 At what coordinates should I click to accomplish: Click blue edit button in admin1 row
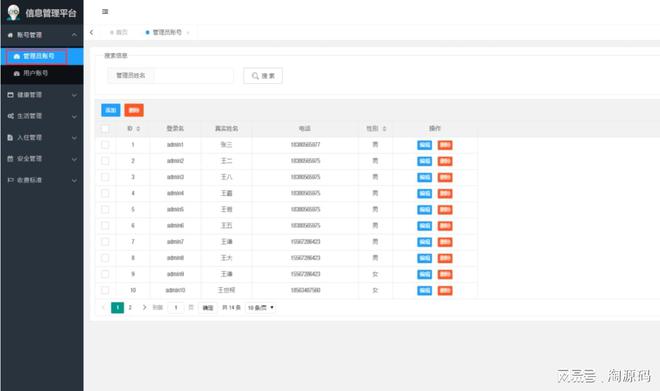point(424,145)
